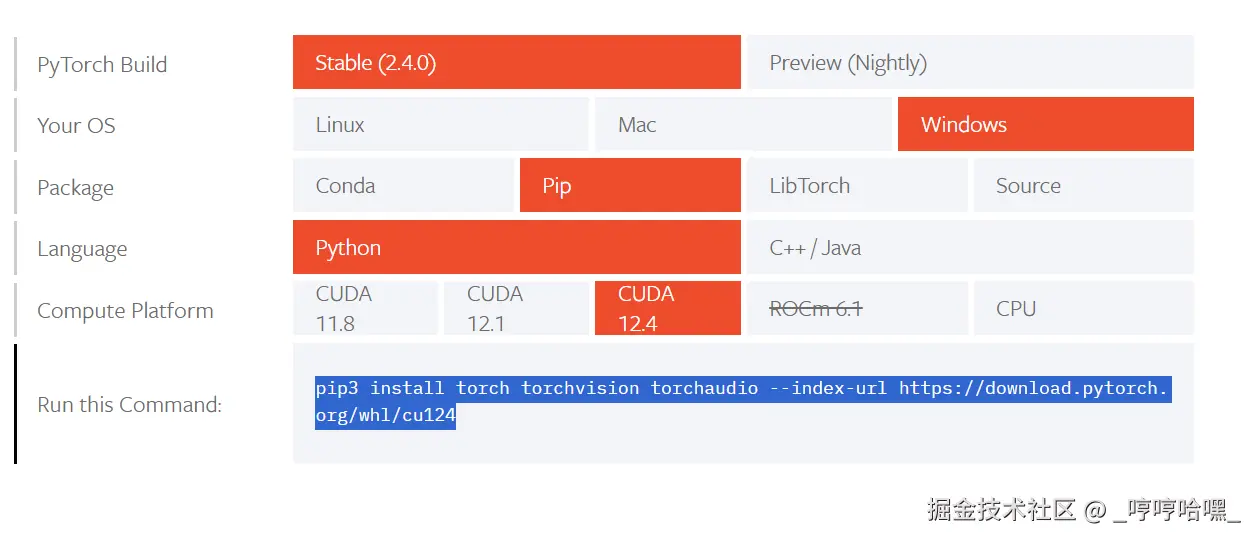Viewport: 1258px width, 541px height.
Task: Select Linux as your OS
Action: tap(441, 125)
